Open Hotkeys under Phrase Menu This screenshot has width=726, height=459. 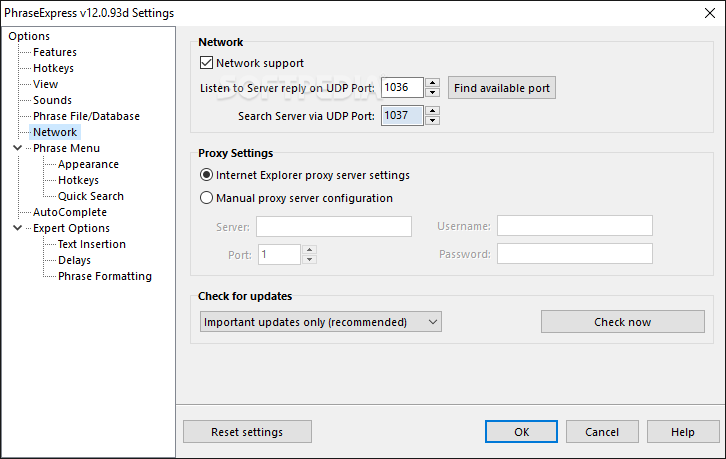[78, 180]
